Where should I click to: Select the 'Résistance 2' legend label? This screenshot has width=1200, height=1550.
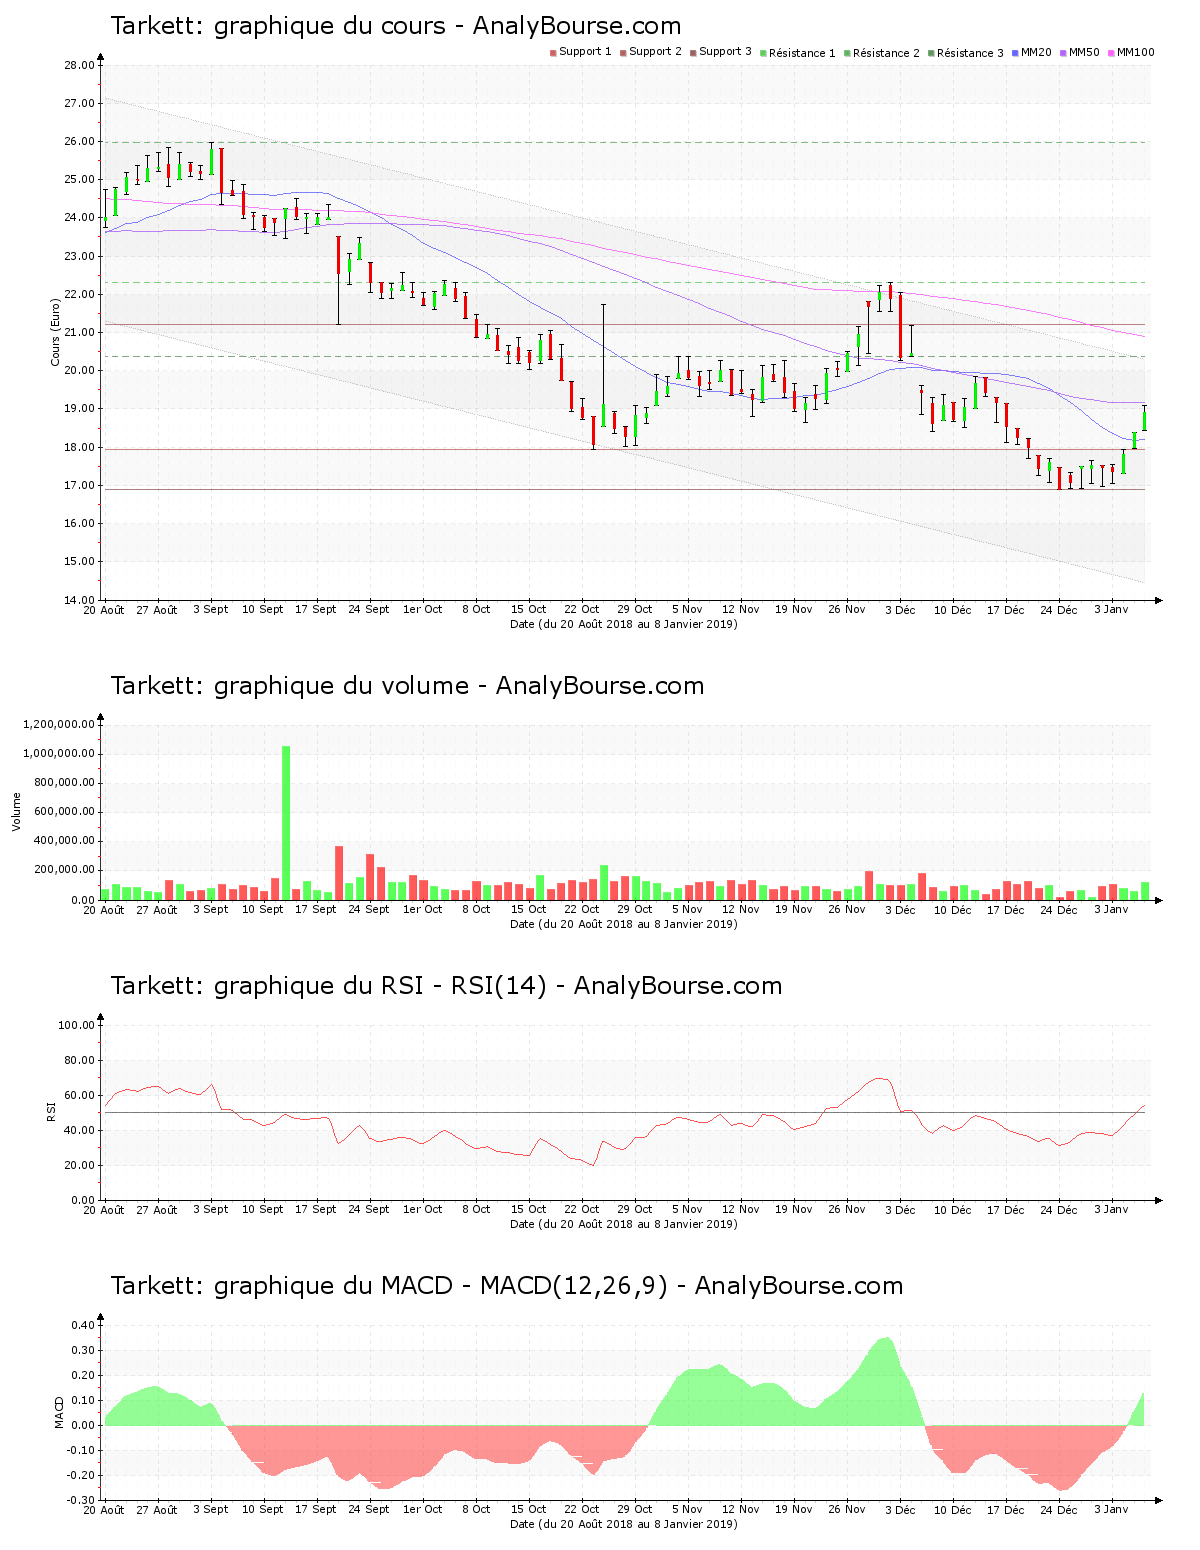pos(886,52)
